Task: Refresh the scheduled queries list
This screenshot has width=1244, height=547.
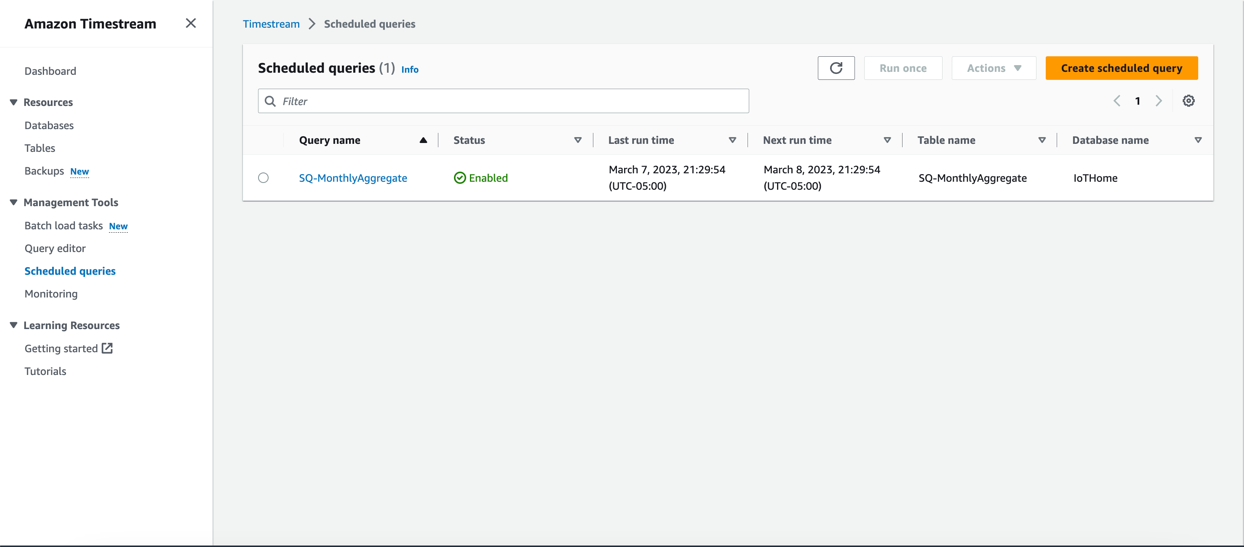Action: click(x=836, y=68)
